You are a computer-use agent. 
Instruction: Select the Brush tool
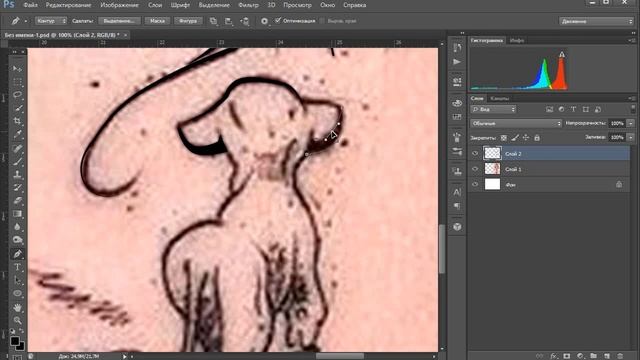[17, 161]
